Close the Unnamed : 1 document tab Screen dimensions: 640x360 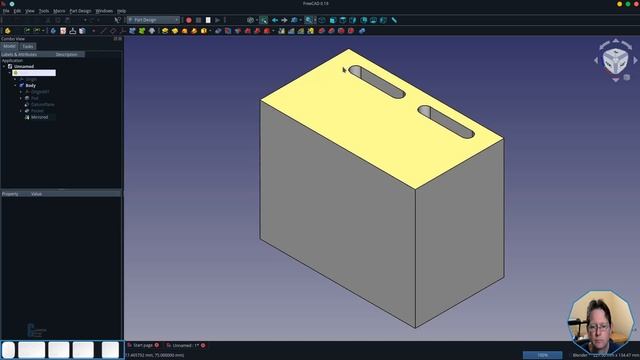(x=203, y=345)
